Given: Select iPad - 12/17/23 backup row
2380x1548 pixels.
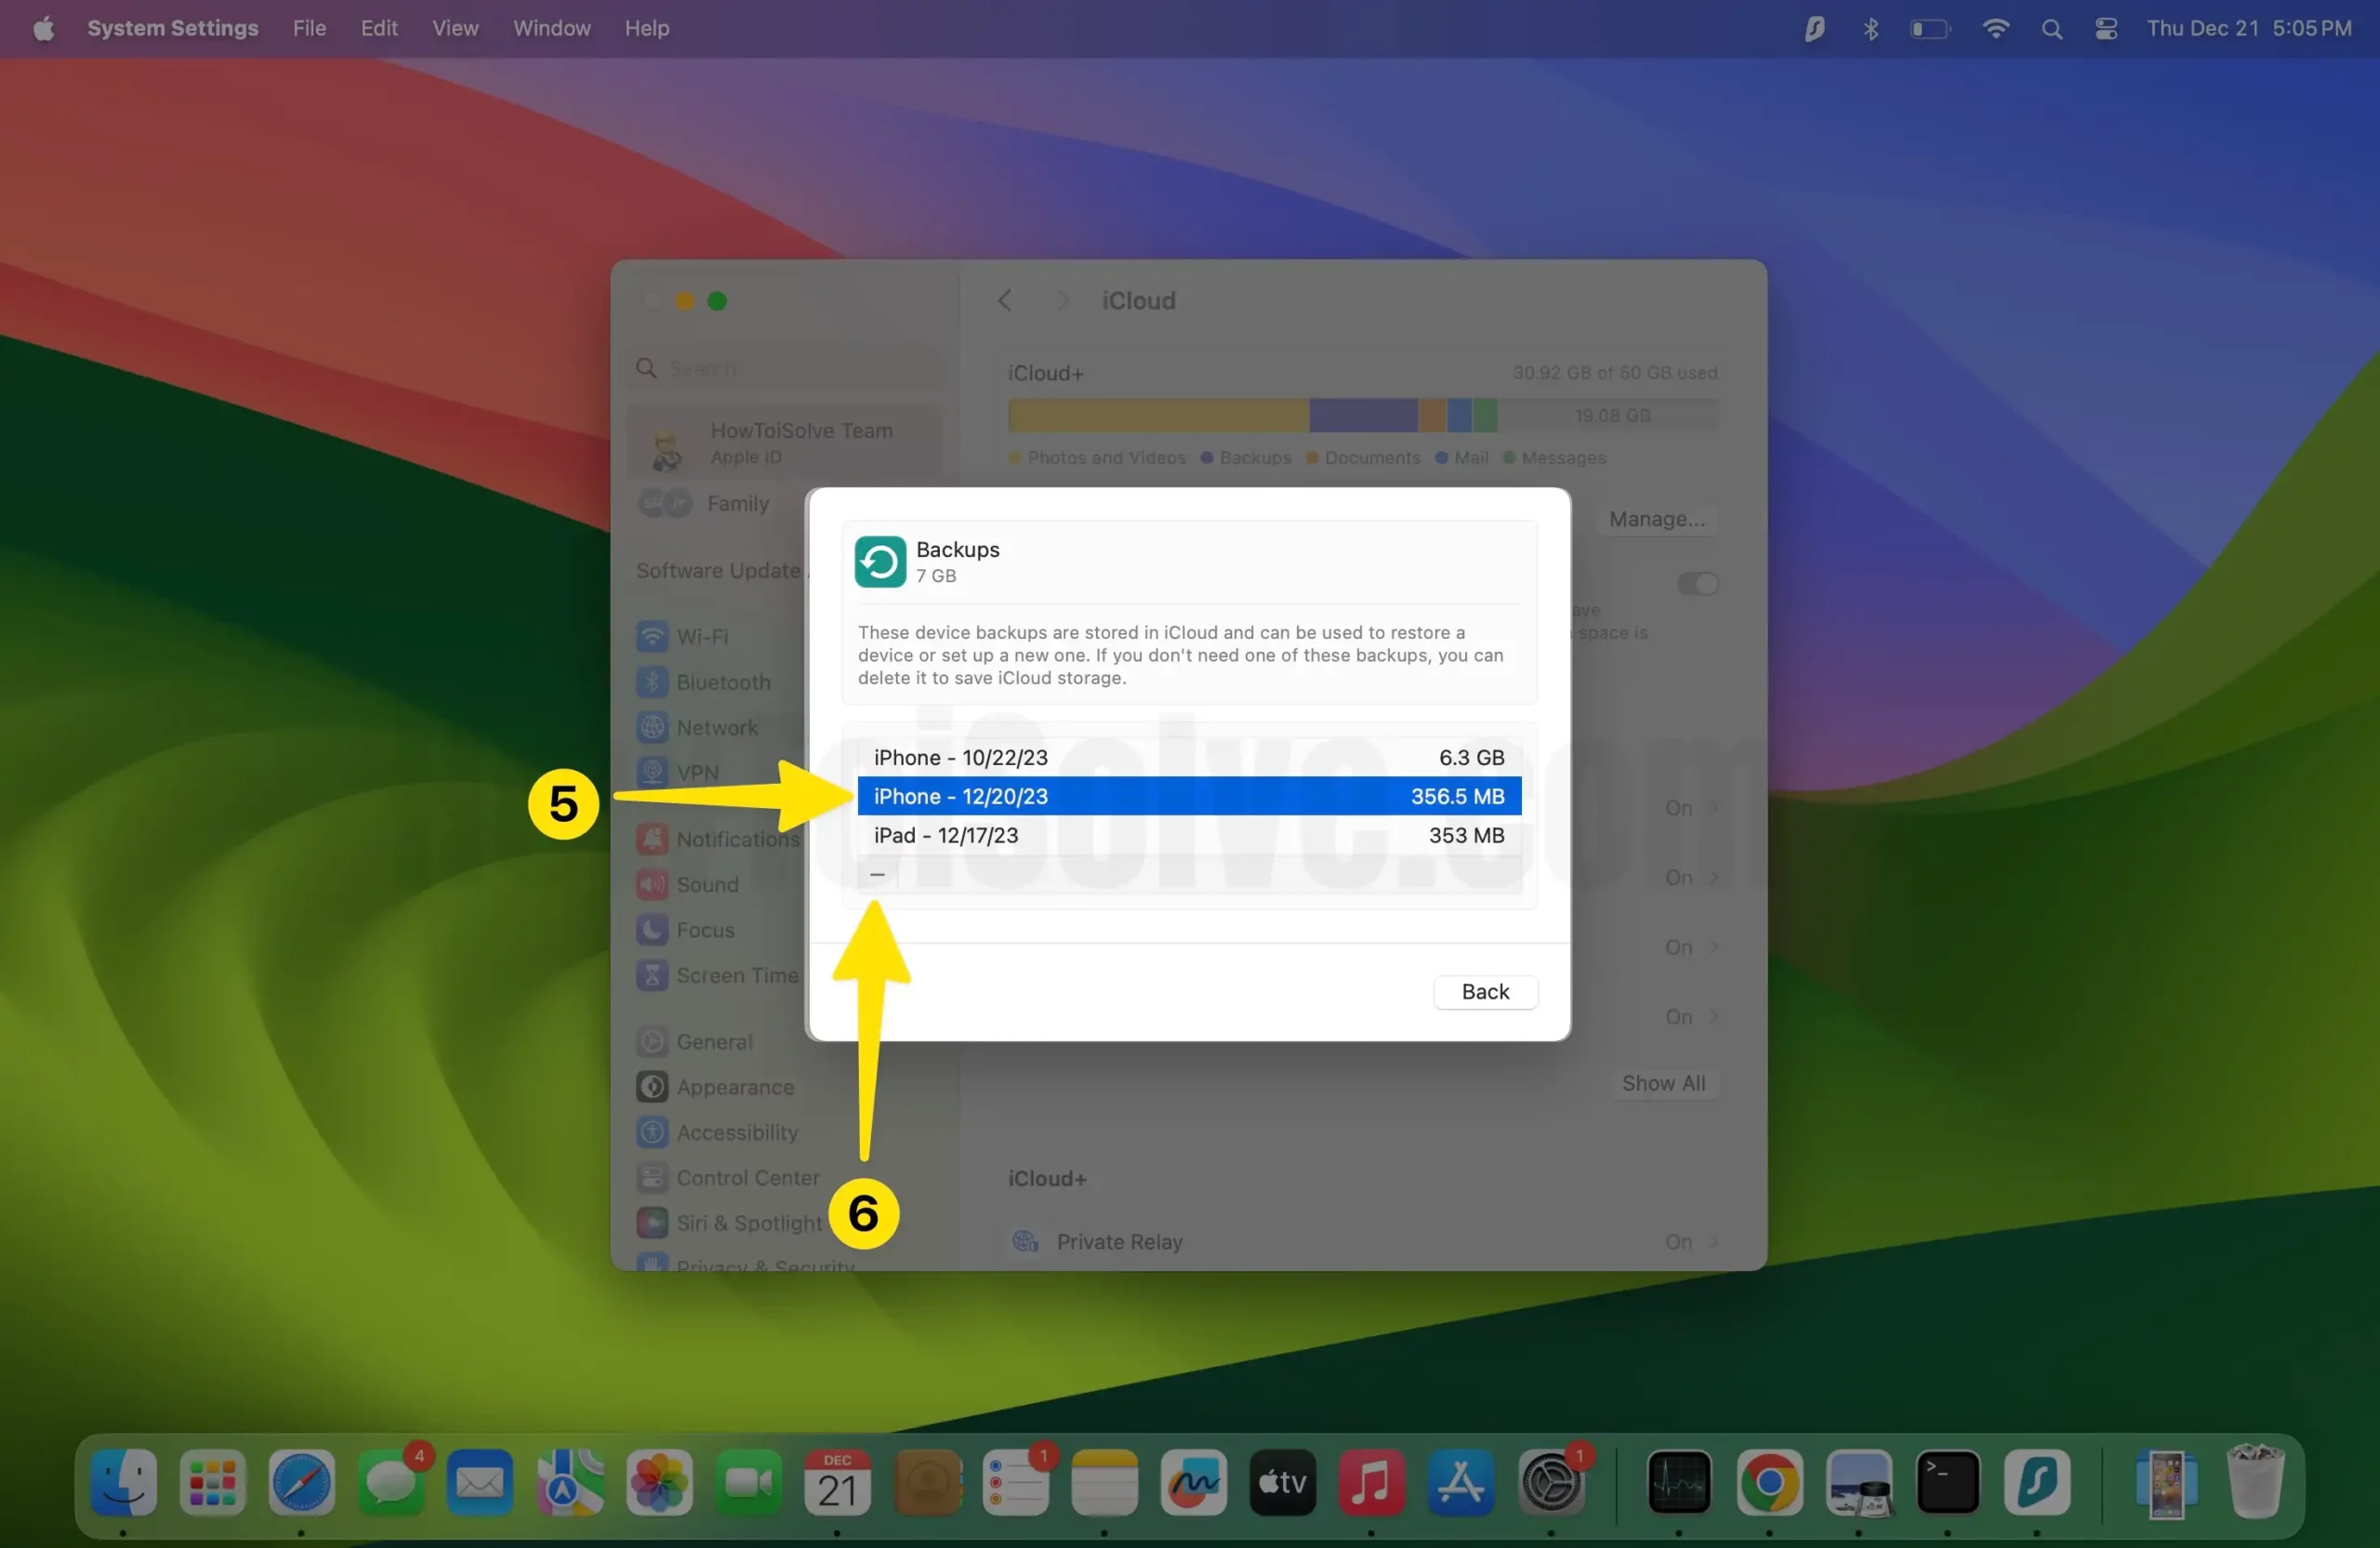Looking at the screenshot, I should (1189, 835).
